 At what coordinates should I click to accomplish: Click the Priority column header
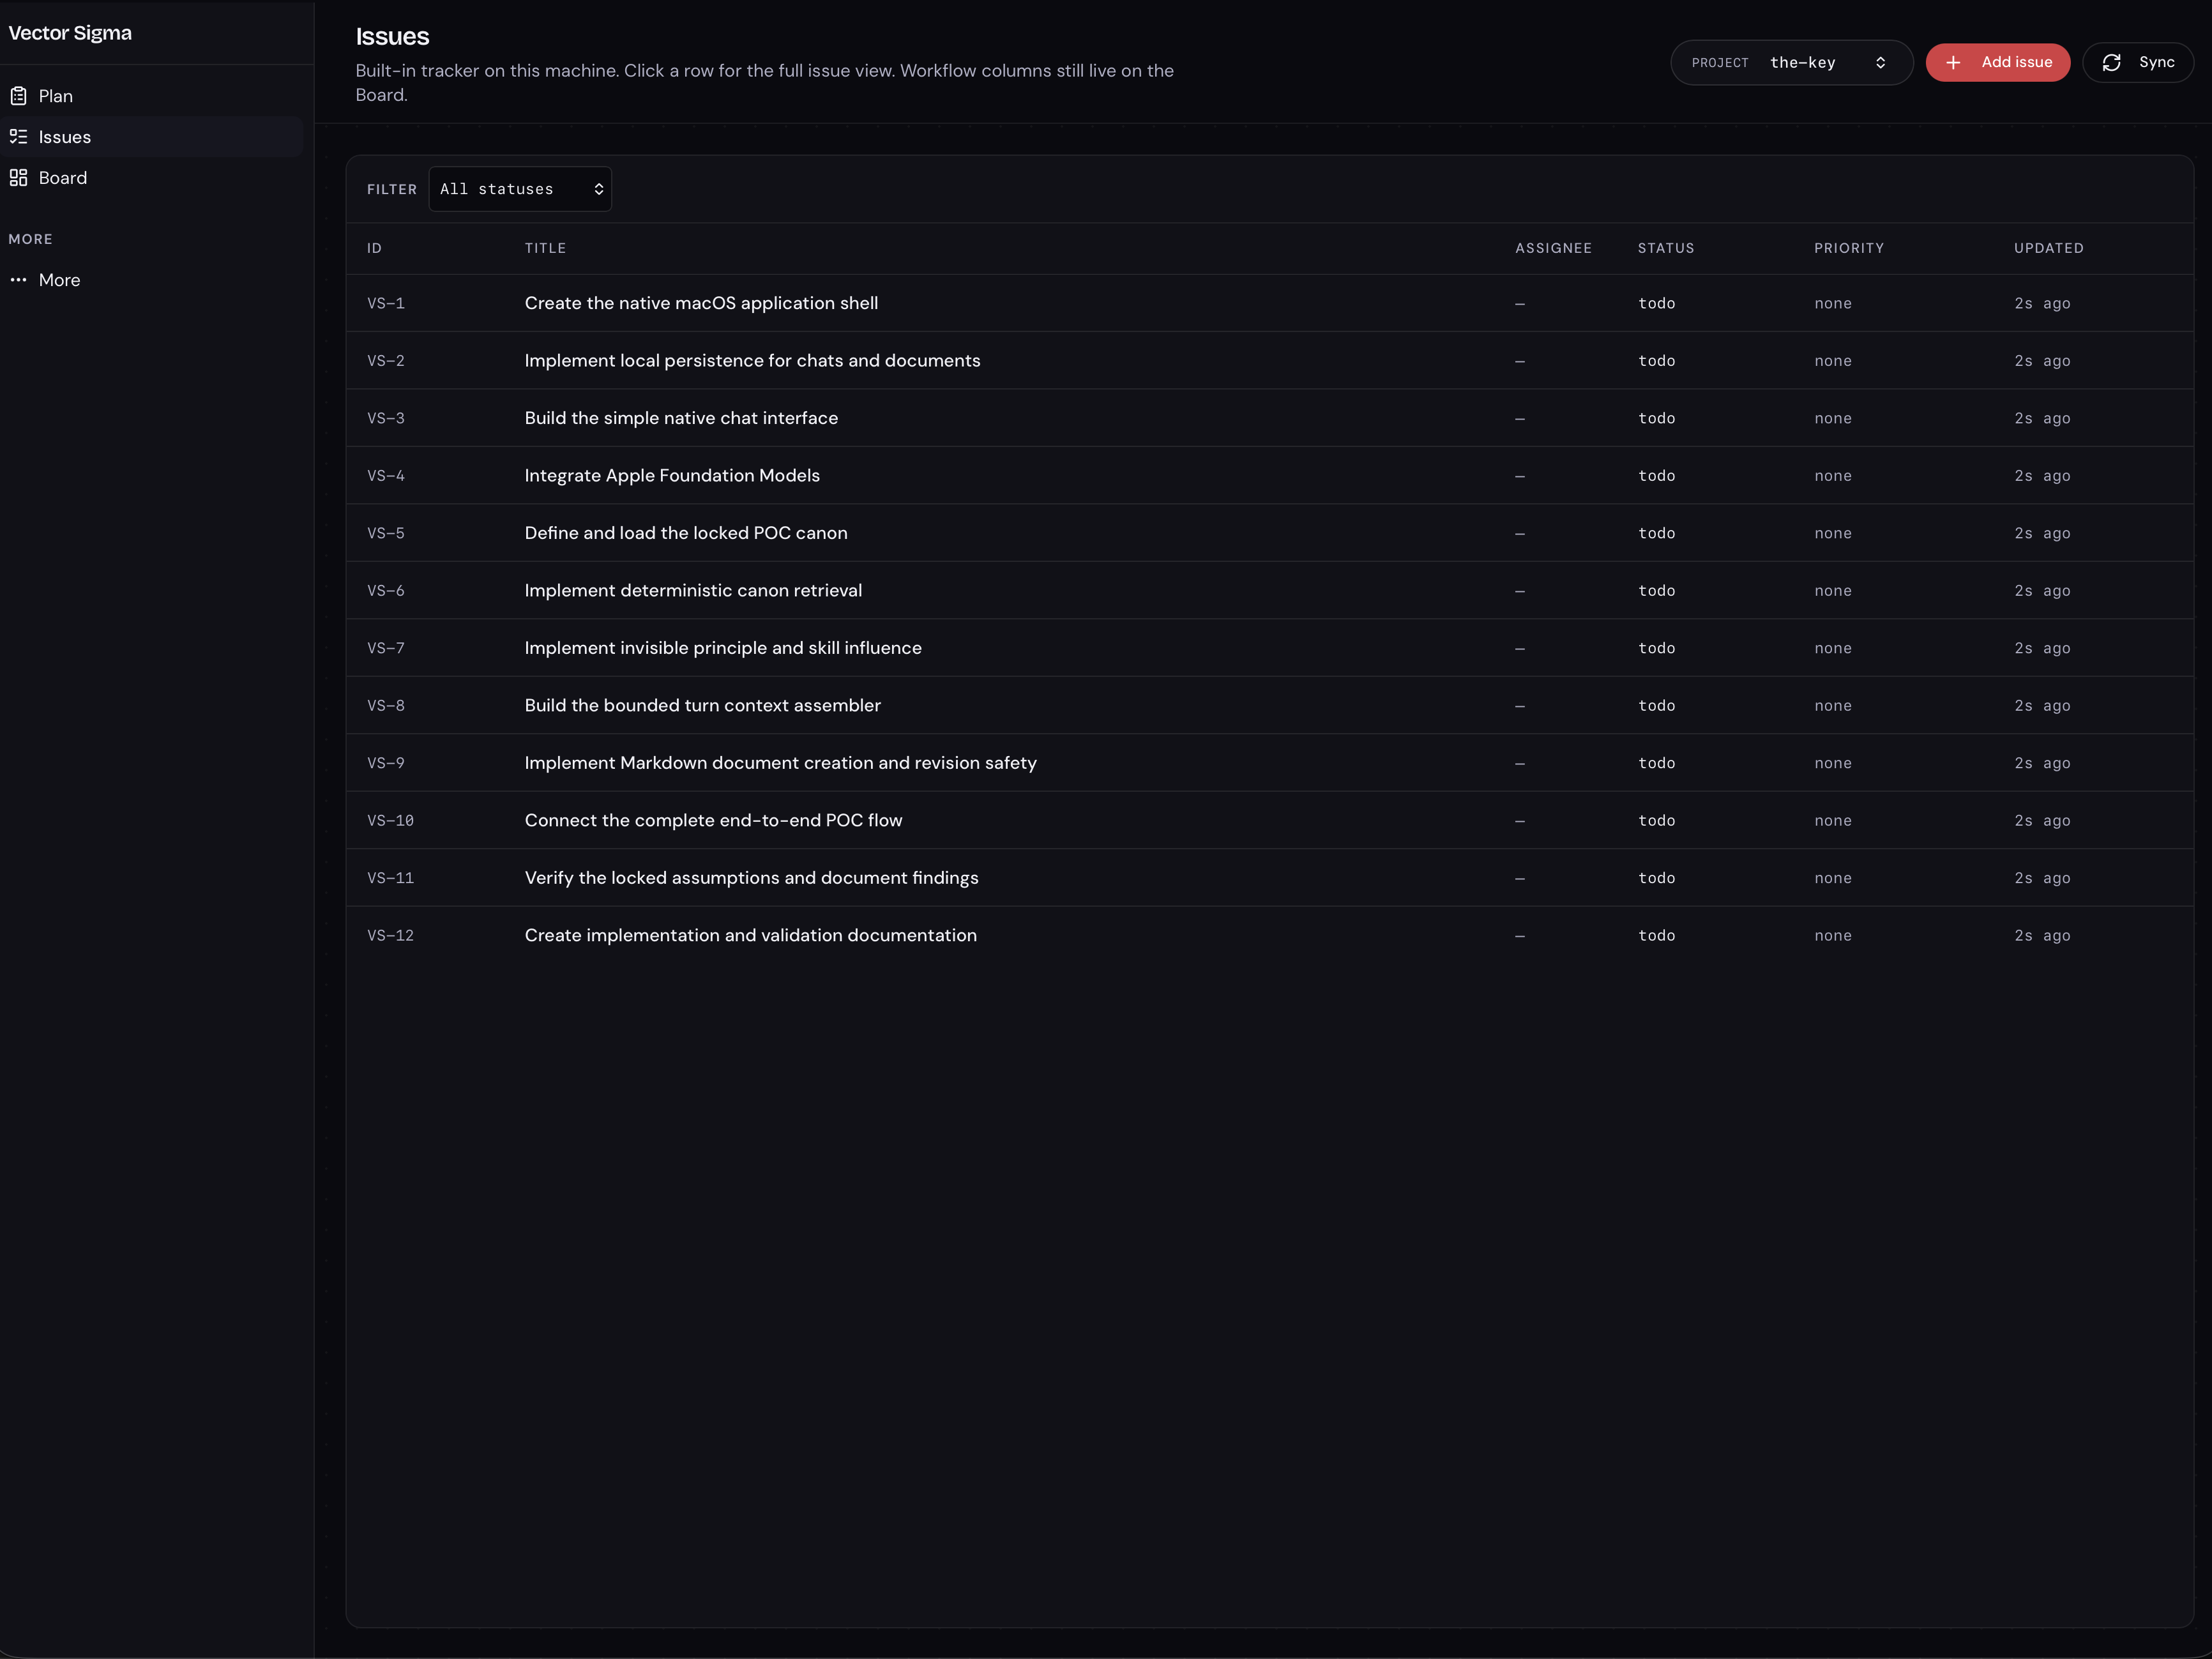click(x=1848, y=248)
